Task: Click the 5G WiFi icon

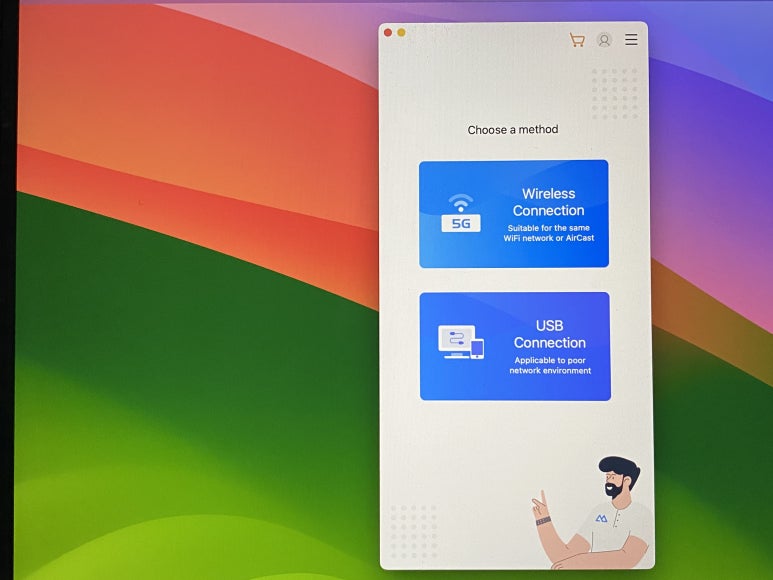Action: tap(461, 213)
